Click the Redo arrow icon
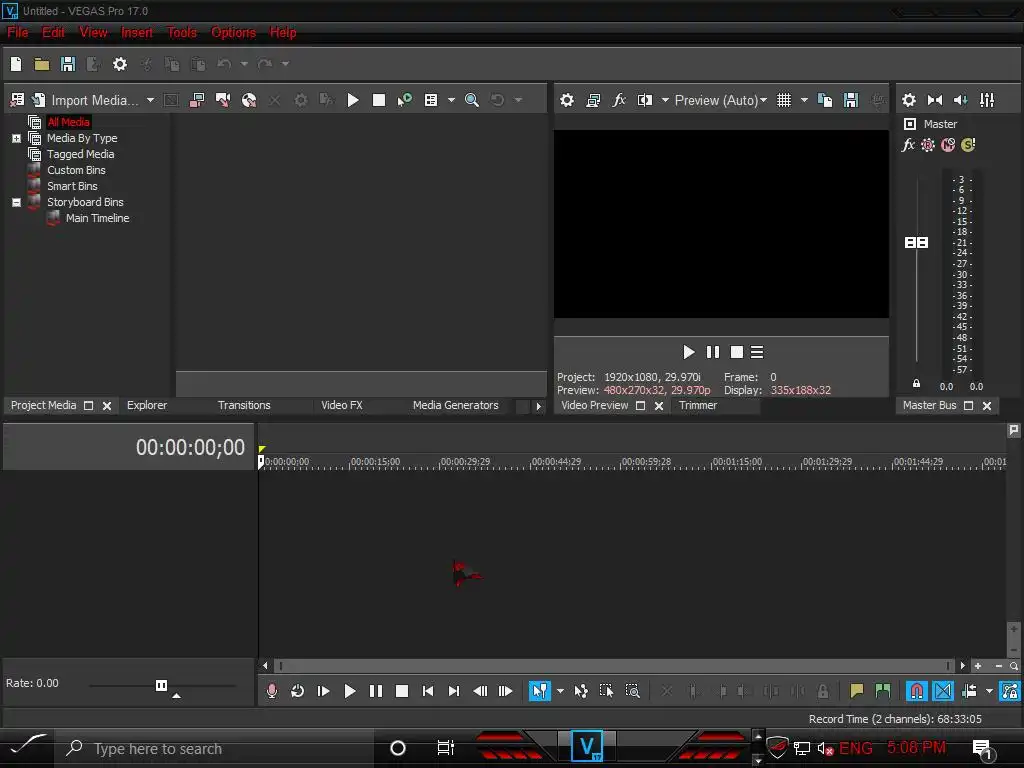Screen dimensions: 1024x768 (264, 64)
